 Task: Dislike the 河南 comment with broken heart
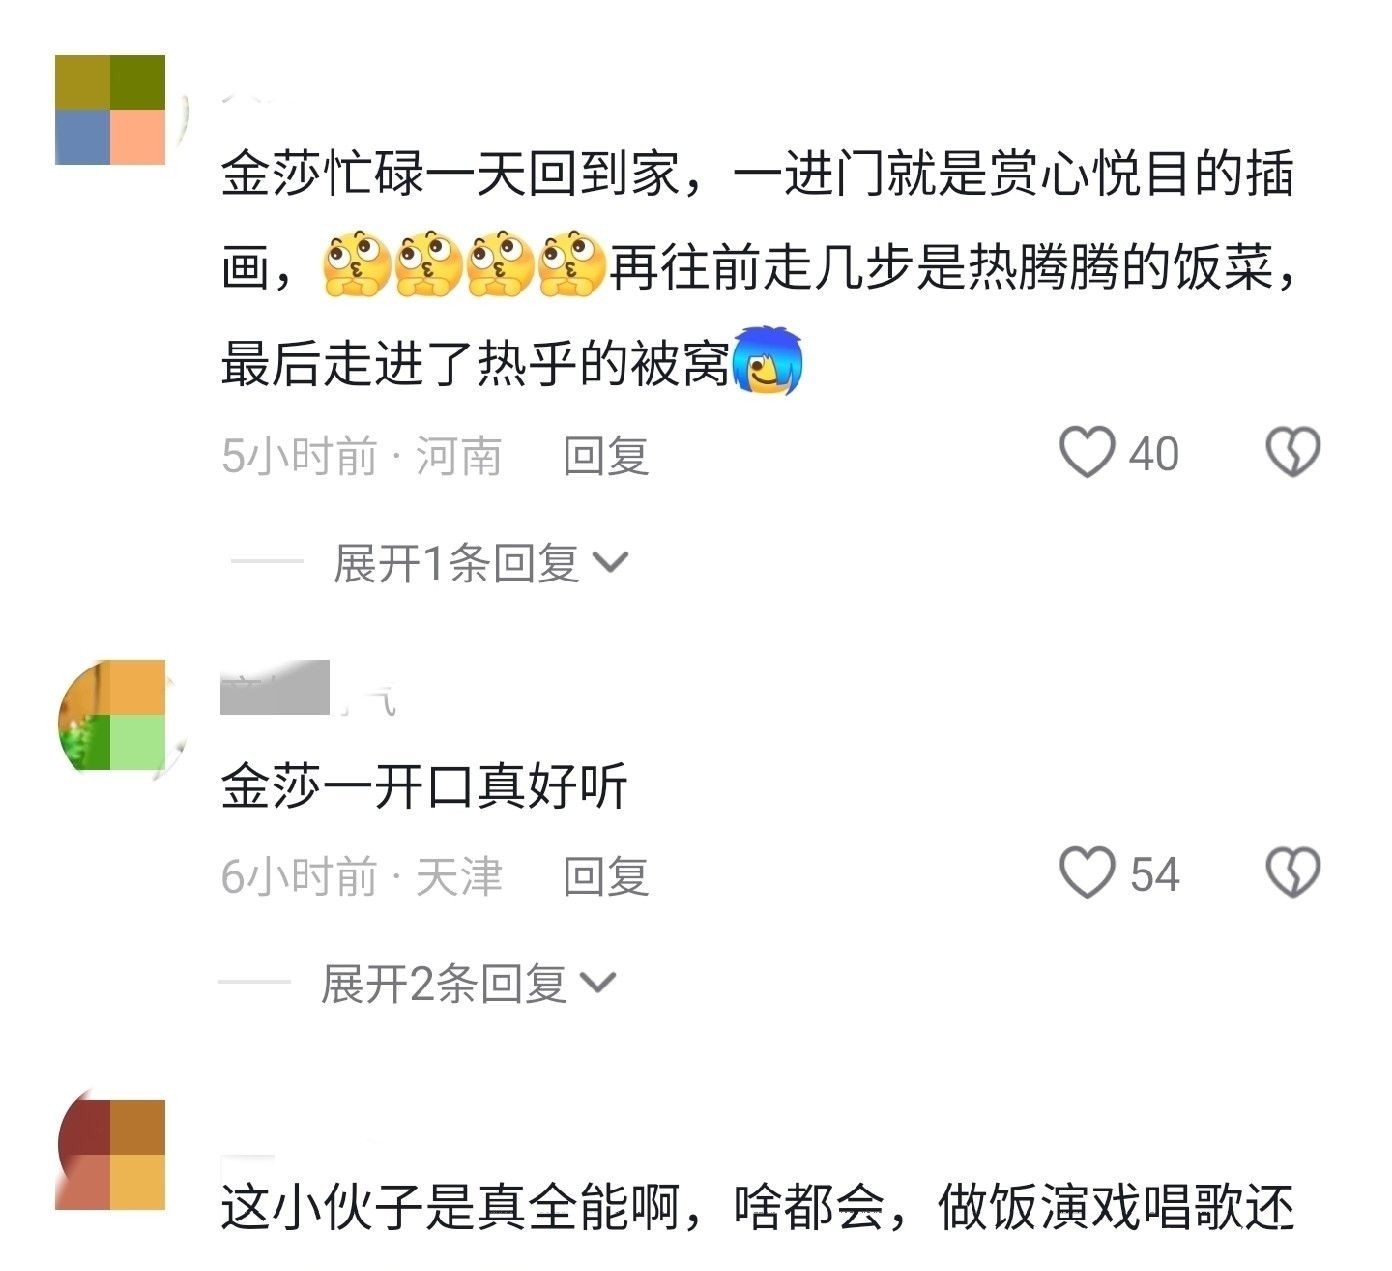click(x=1293, y=453)
